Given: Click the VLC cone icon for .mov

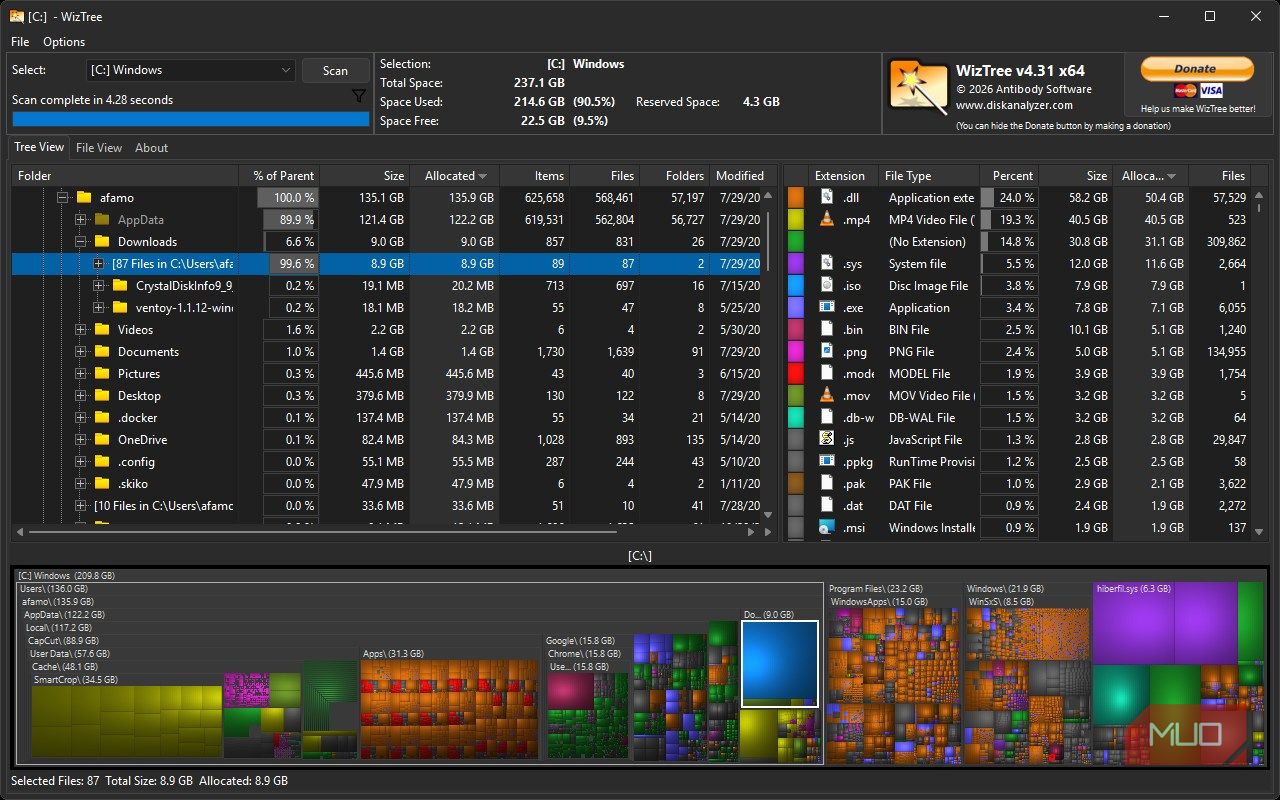Looking at the screenshot, I should coord(827,396).
